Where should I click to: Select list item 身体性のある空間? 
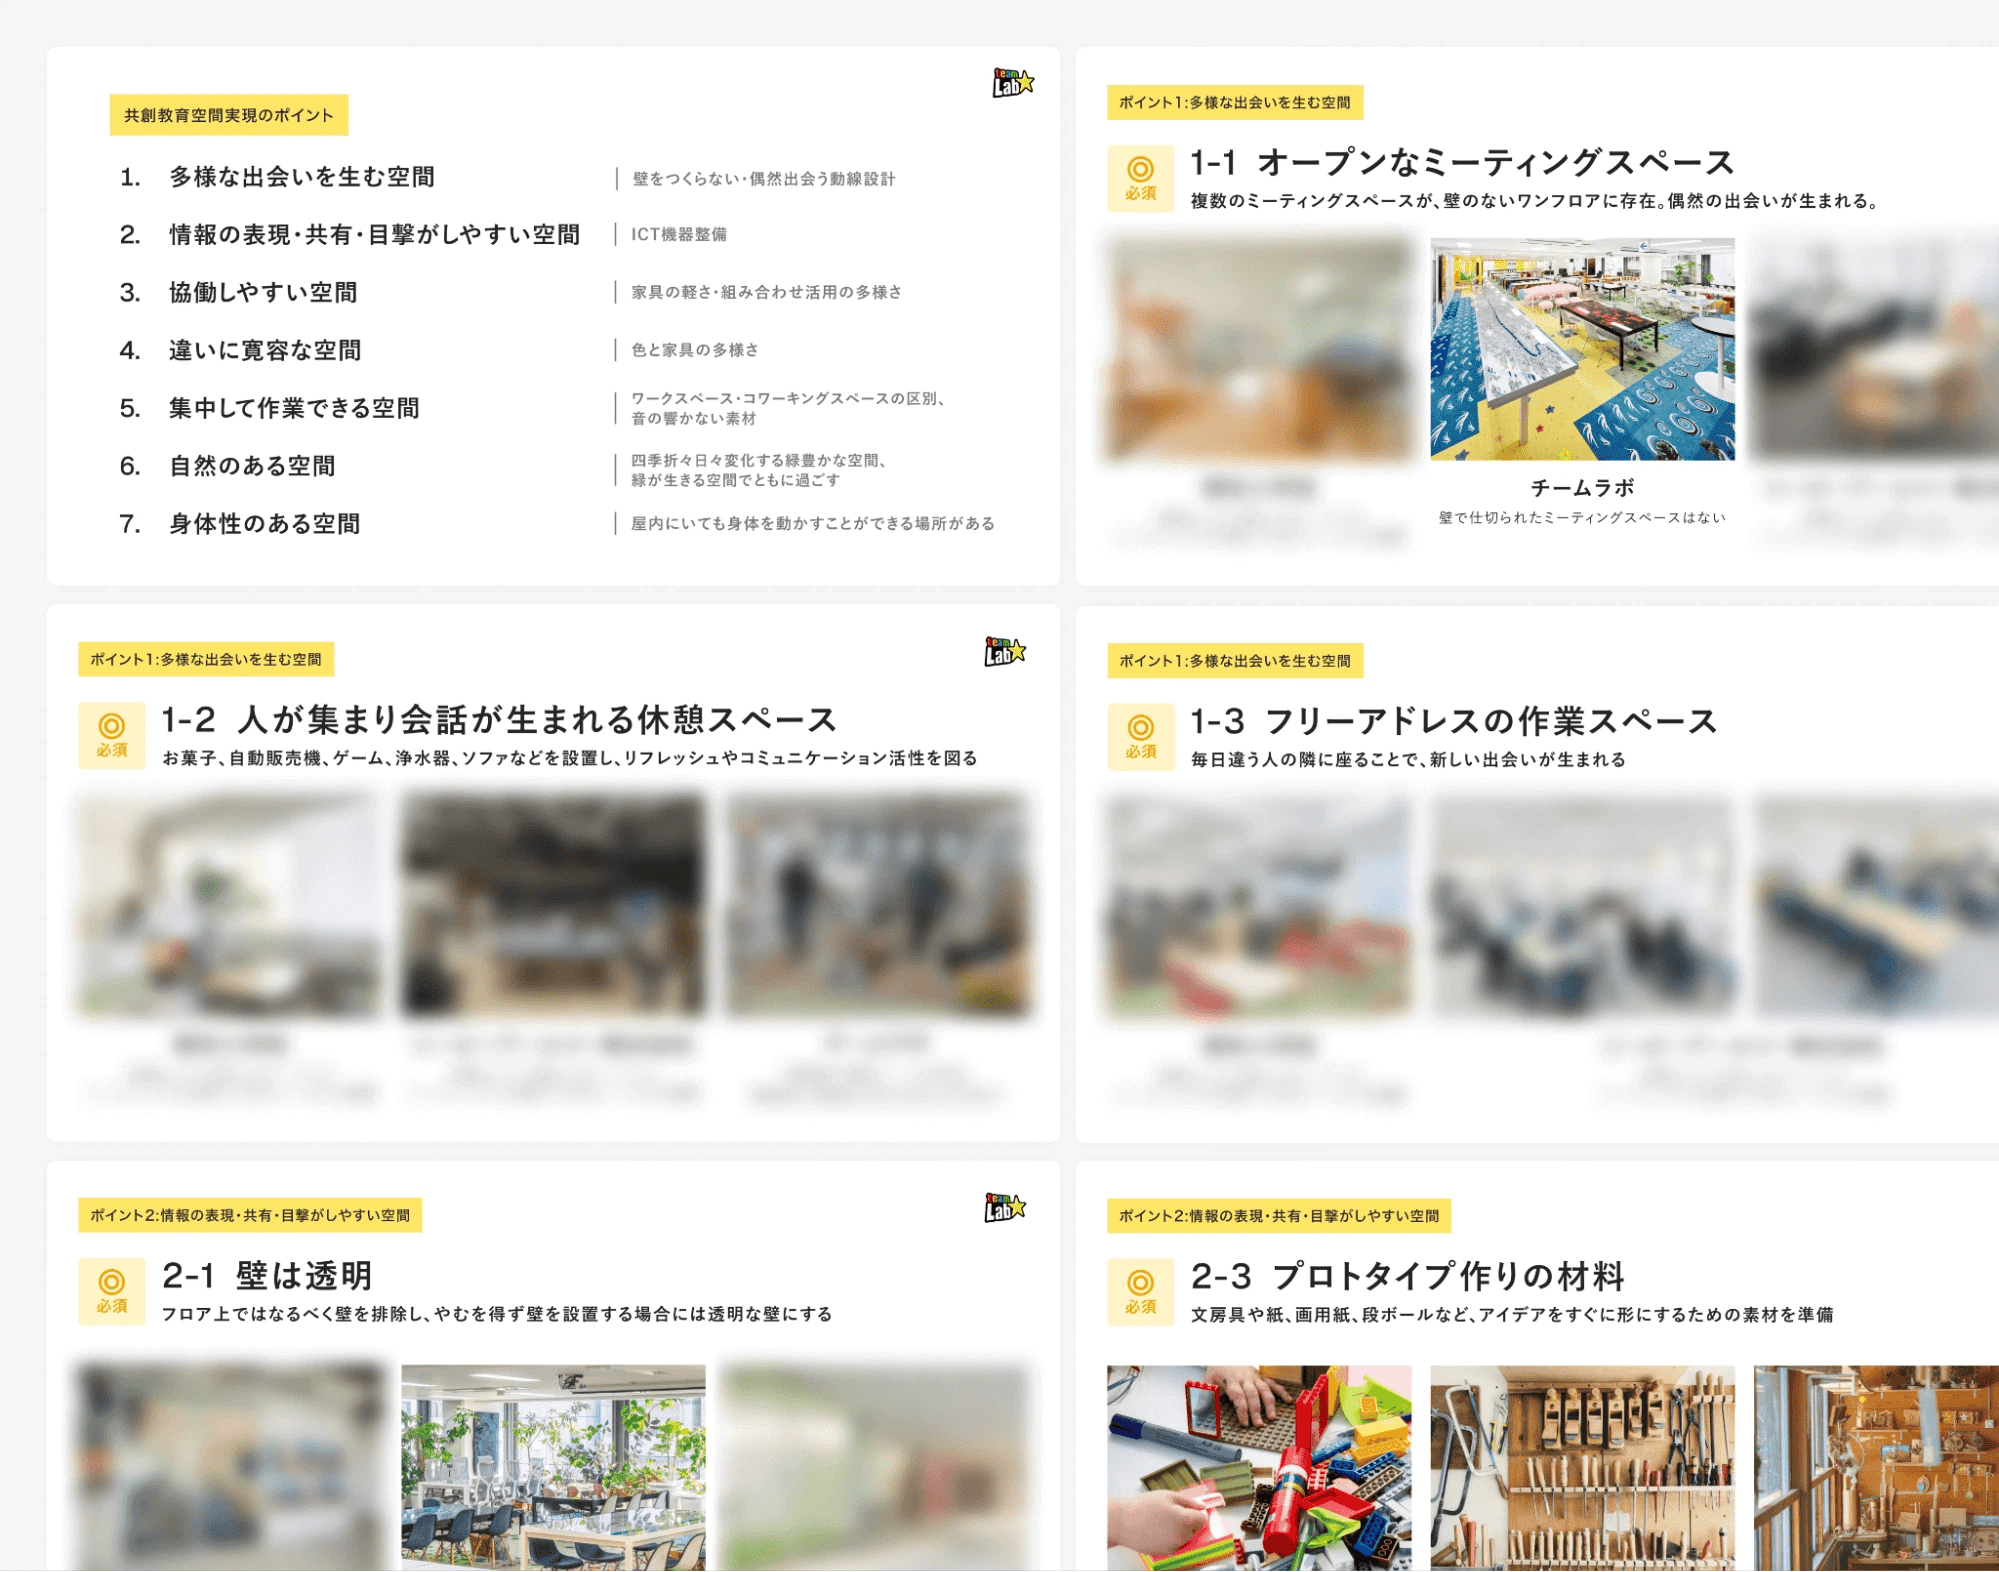(x=264, y=524)
